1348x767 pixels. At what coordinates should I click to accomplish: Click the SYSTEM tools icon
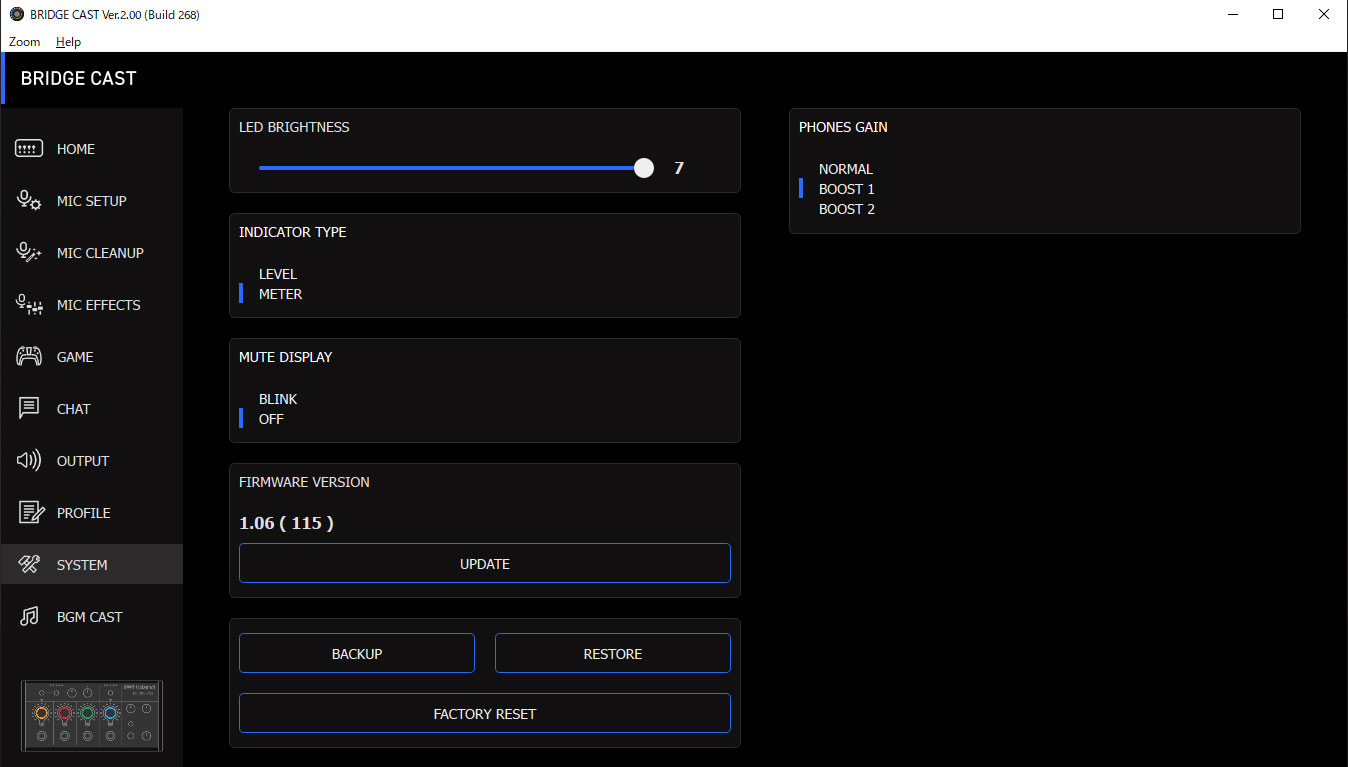click(x=29, y=565)
